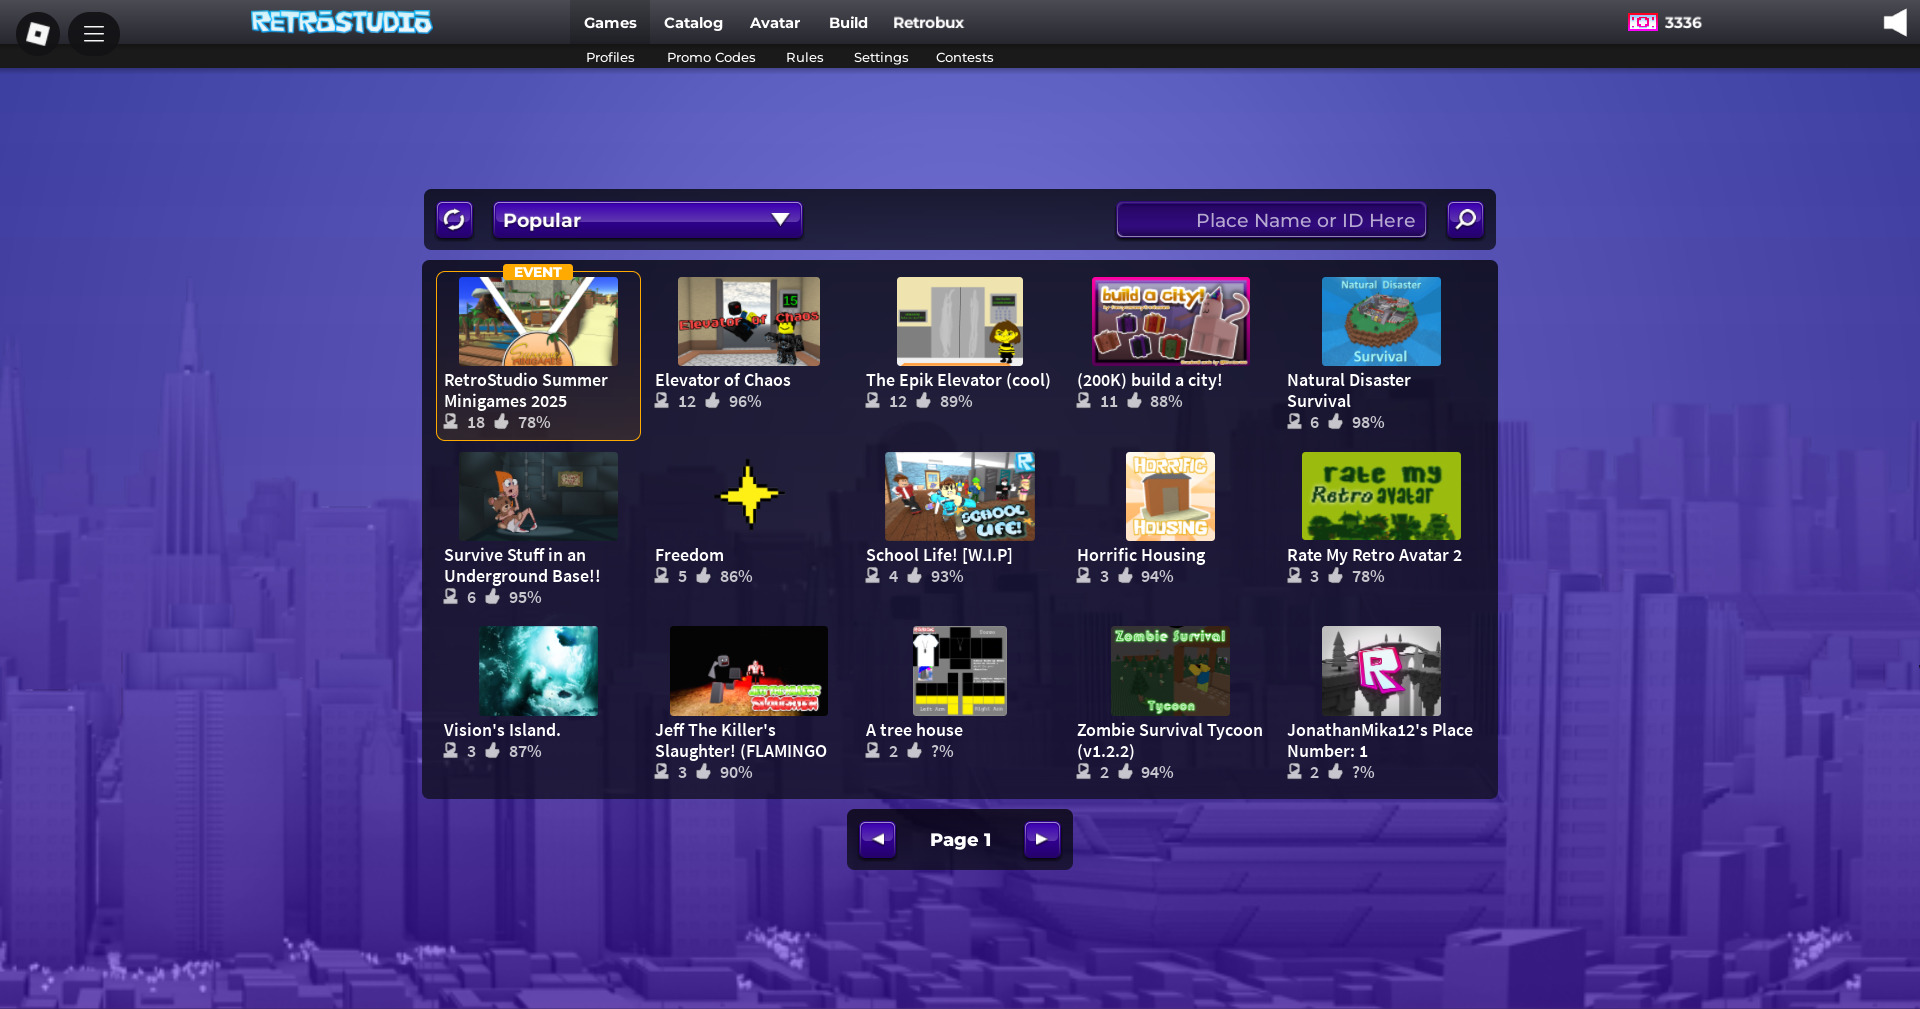
Task: Go to the next page arrow
Action: pos(1042,839)
